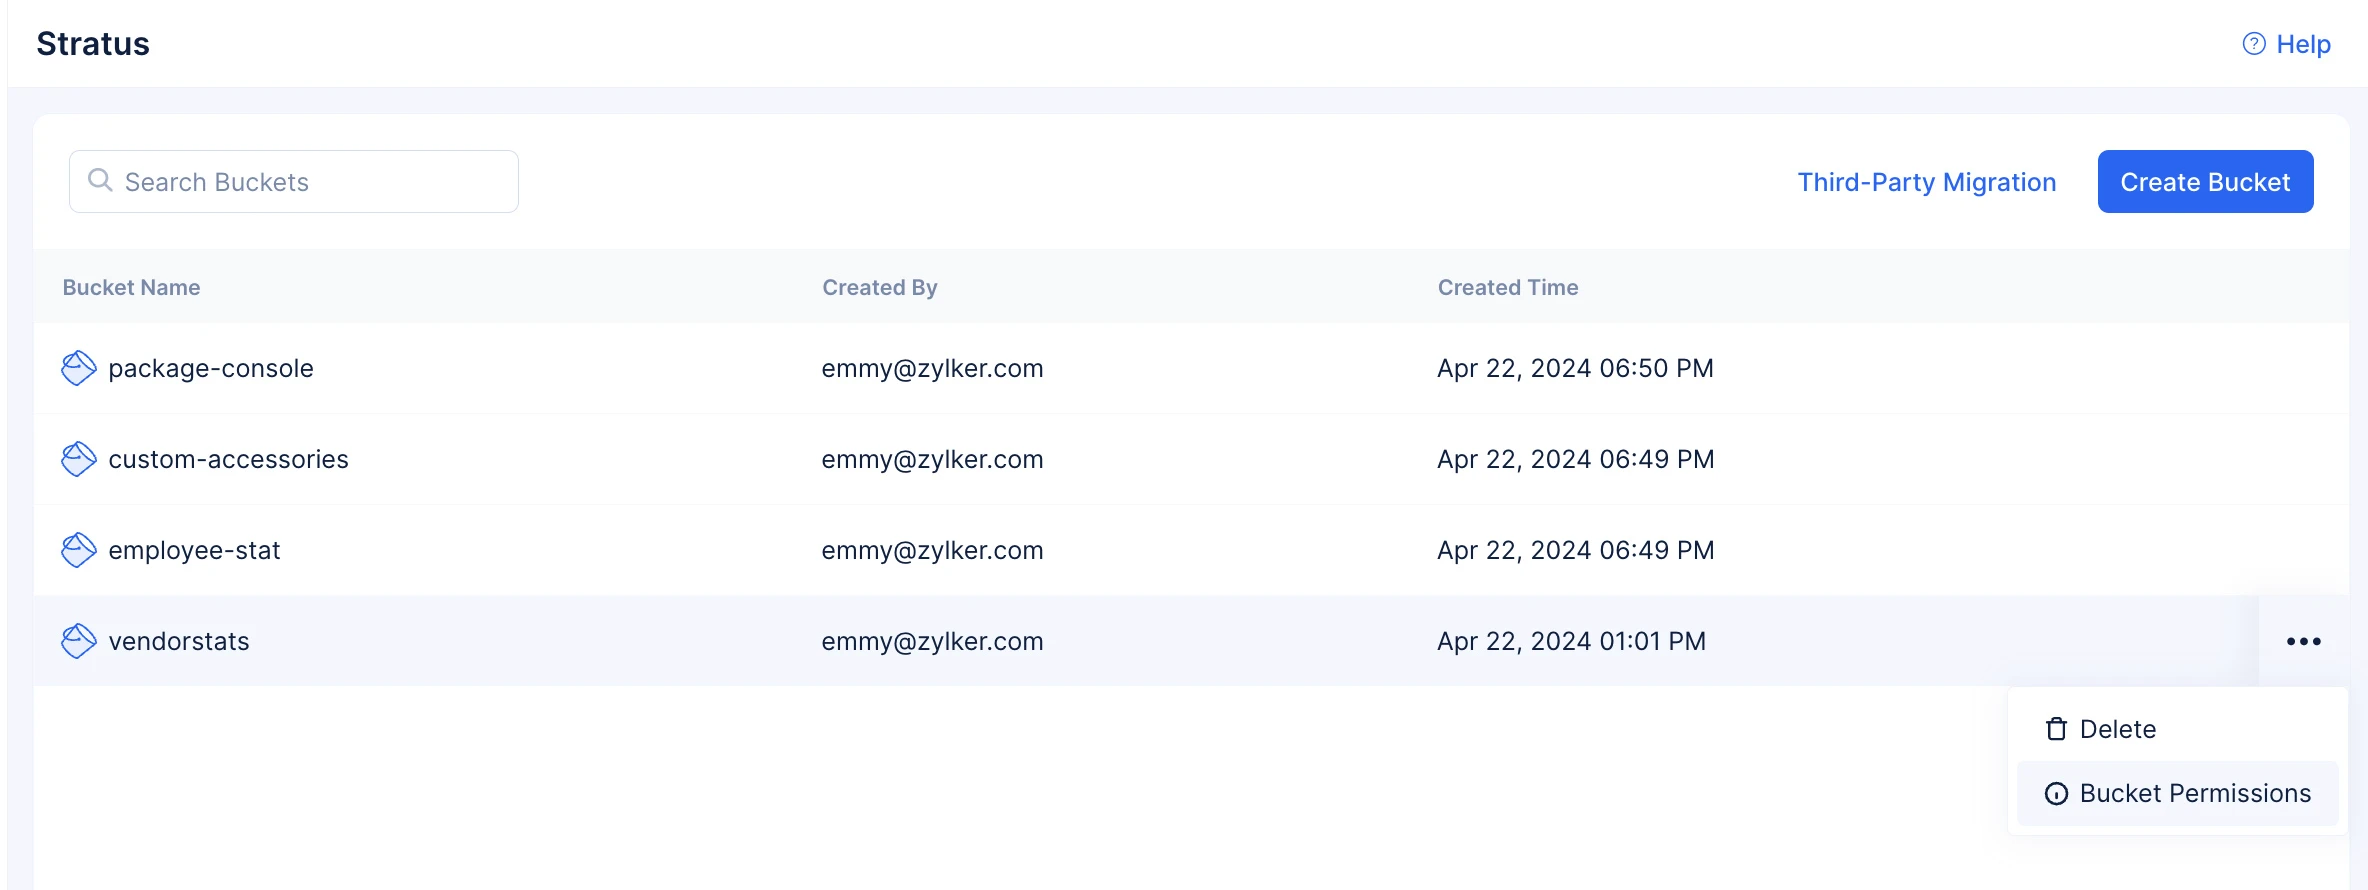Screen dimensions: 2368x890
Task: Click the trash icon beside Delete
Action: coord(2056,729)
